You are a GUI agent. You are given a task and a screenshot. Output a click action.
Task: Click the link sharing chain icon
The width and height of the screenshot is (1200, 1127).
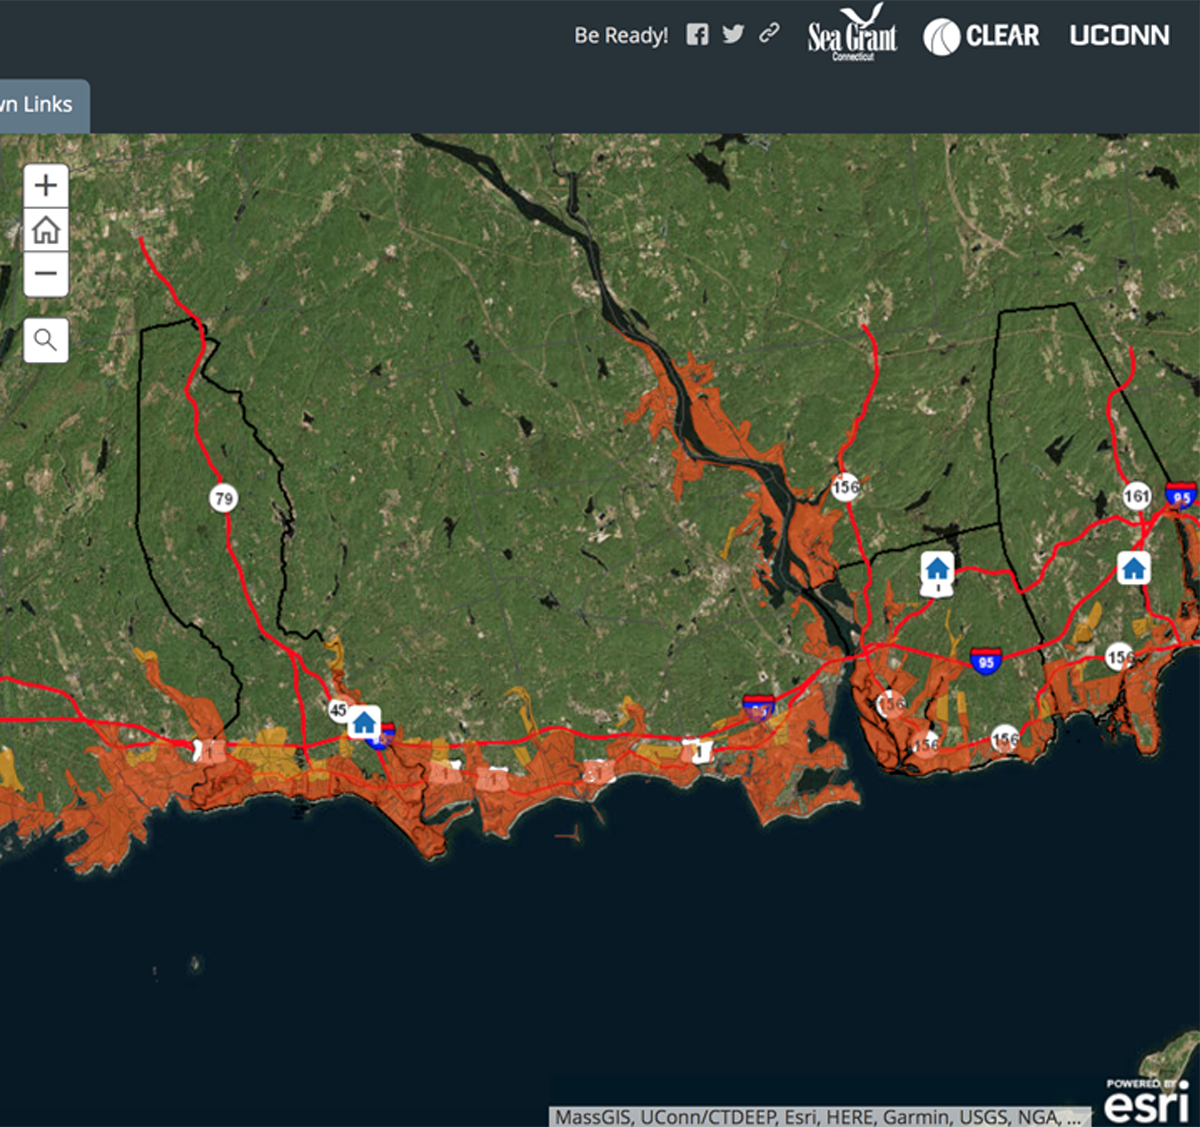click(768, 34)
